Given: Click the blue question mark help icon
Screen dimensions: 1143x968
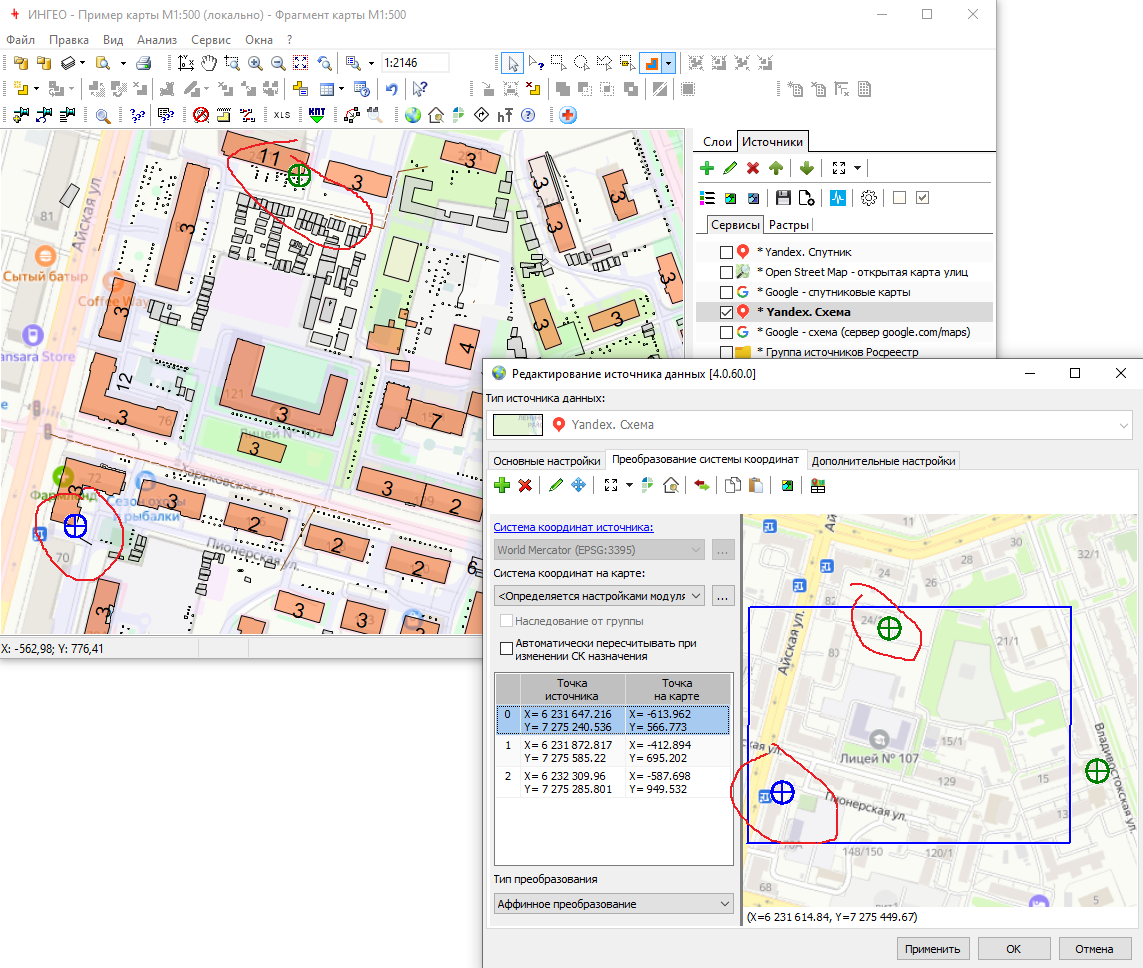Looking at the screenshot, I should (528, 115).
